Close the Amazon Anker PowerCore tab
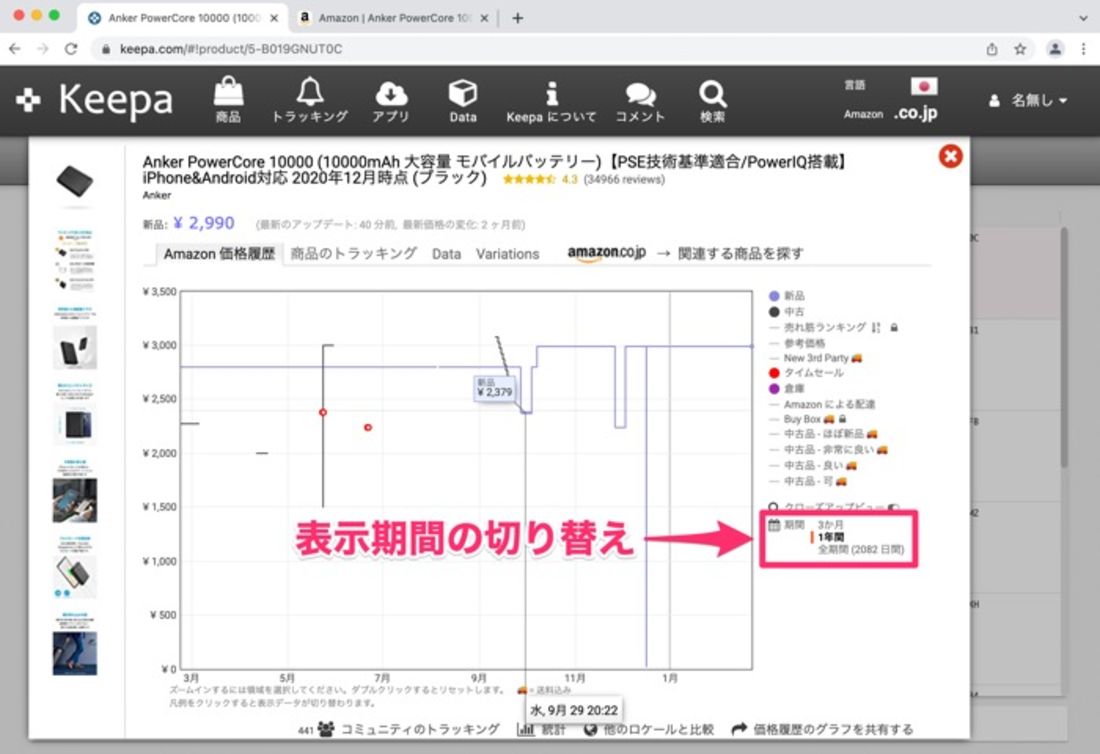 (484, 18)
